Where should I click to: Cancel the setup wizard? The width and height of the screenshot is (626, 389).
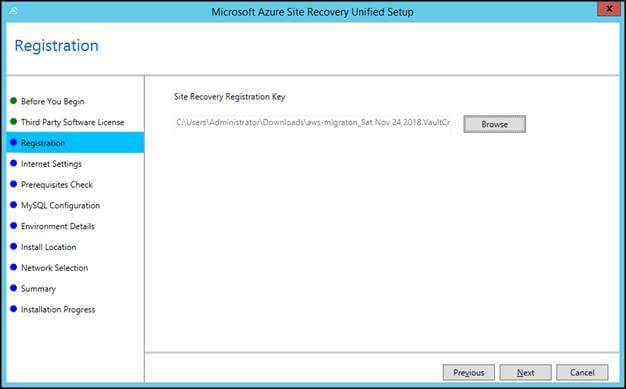click(x=582, y=373)
